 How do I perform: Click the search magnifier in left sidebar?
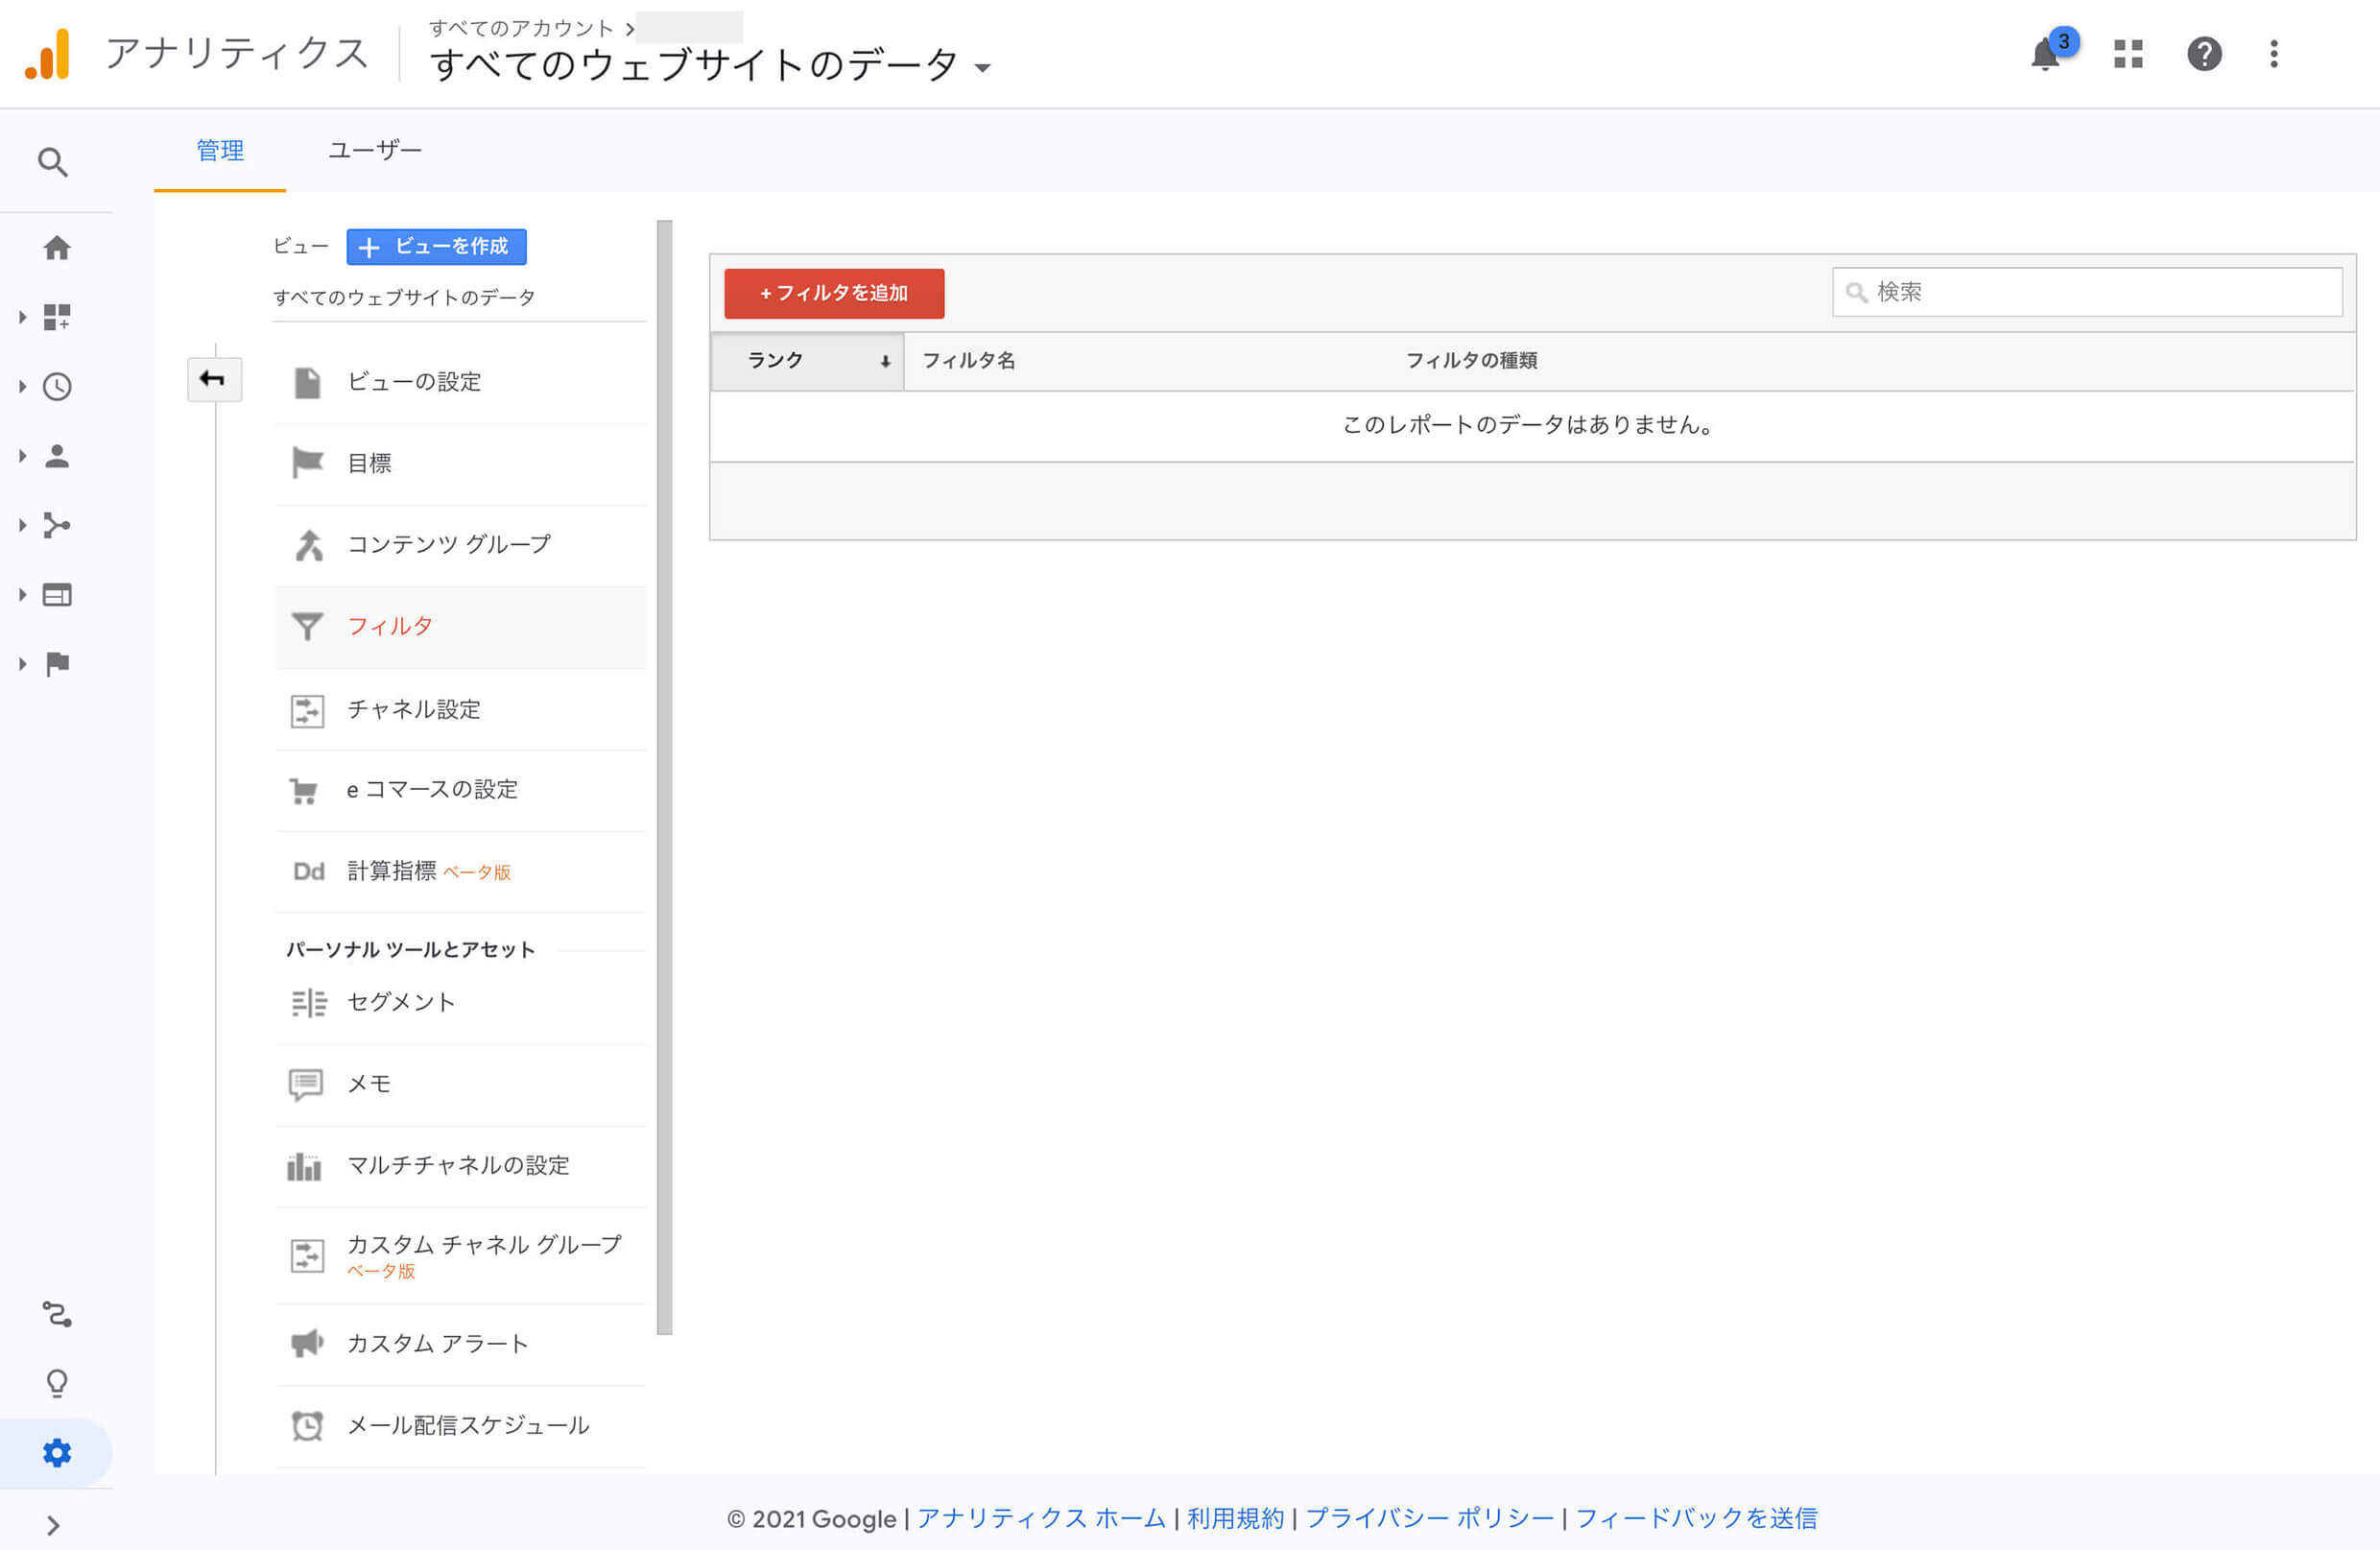tap(53, 162)
